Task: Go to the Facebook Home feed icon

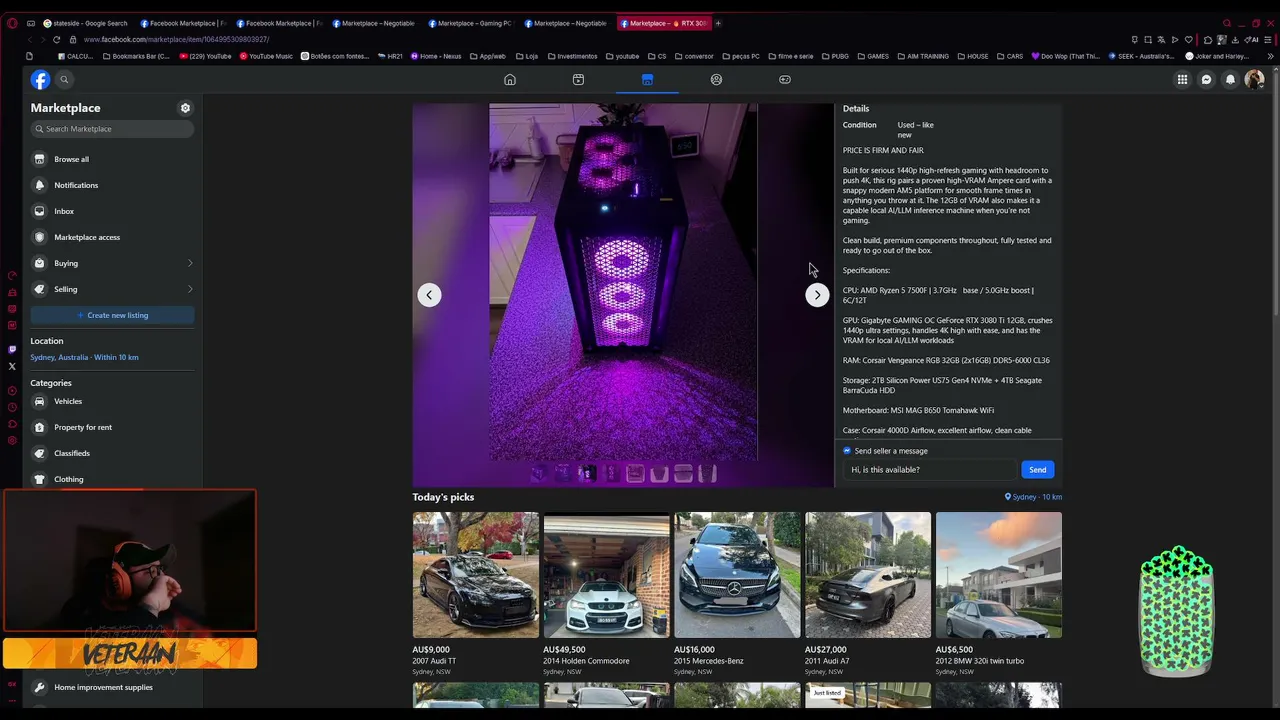Action: point(510,79)
